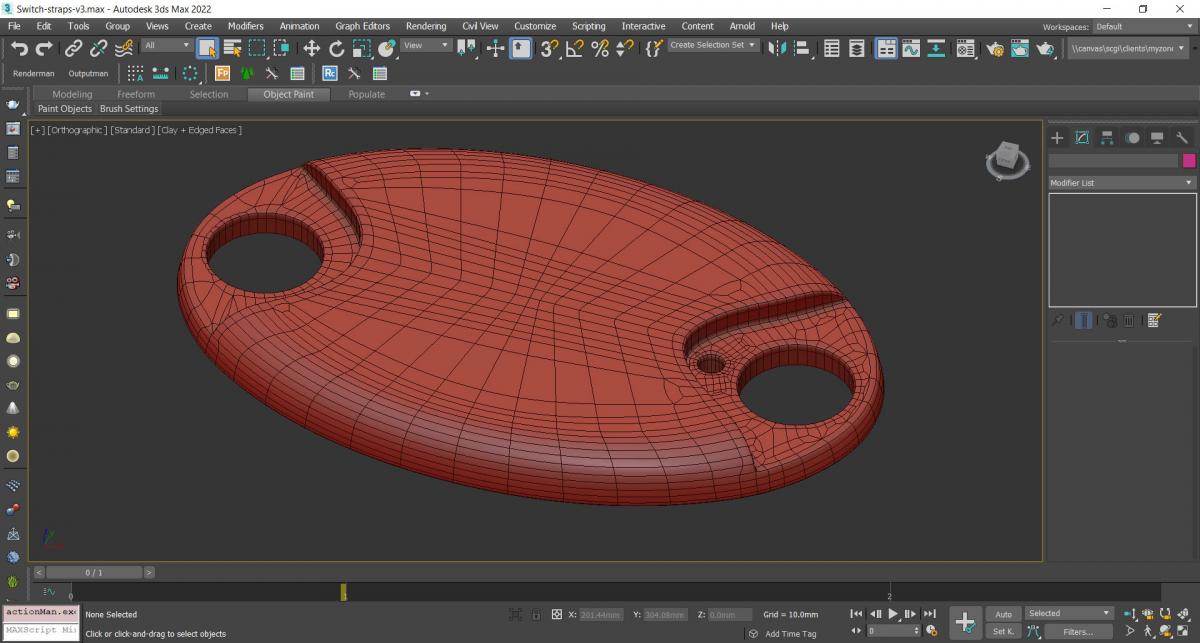This screenshot has width=1200, height=643.
Task: Expand the Modifier List dropdown
Action: click(1121, 183)
